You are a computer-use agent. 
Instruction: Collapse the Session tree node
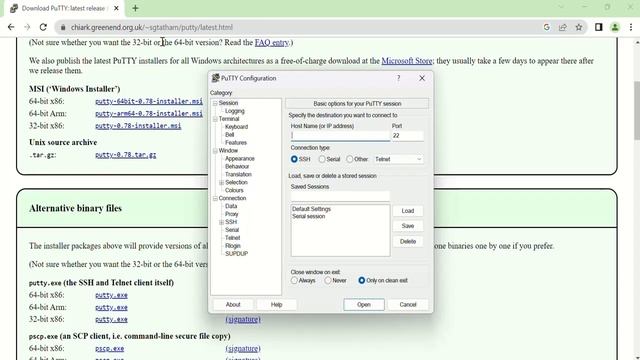click(215, 103)
